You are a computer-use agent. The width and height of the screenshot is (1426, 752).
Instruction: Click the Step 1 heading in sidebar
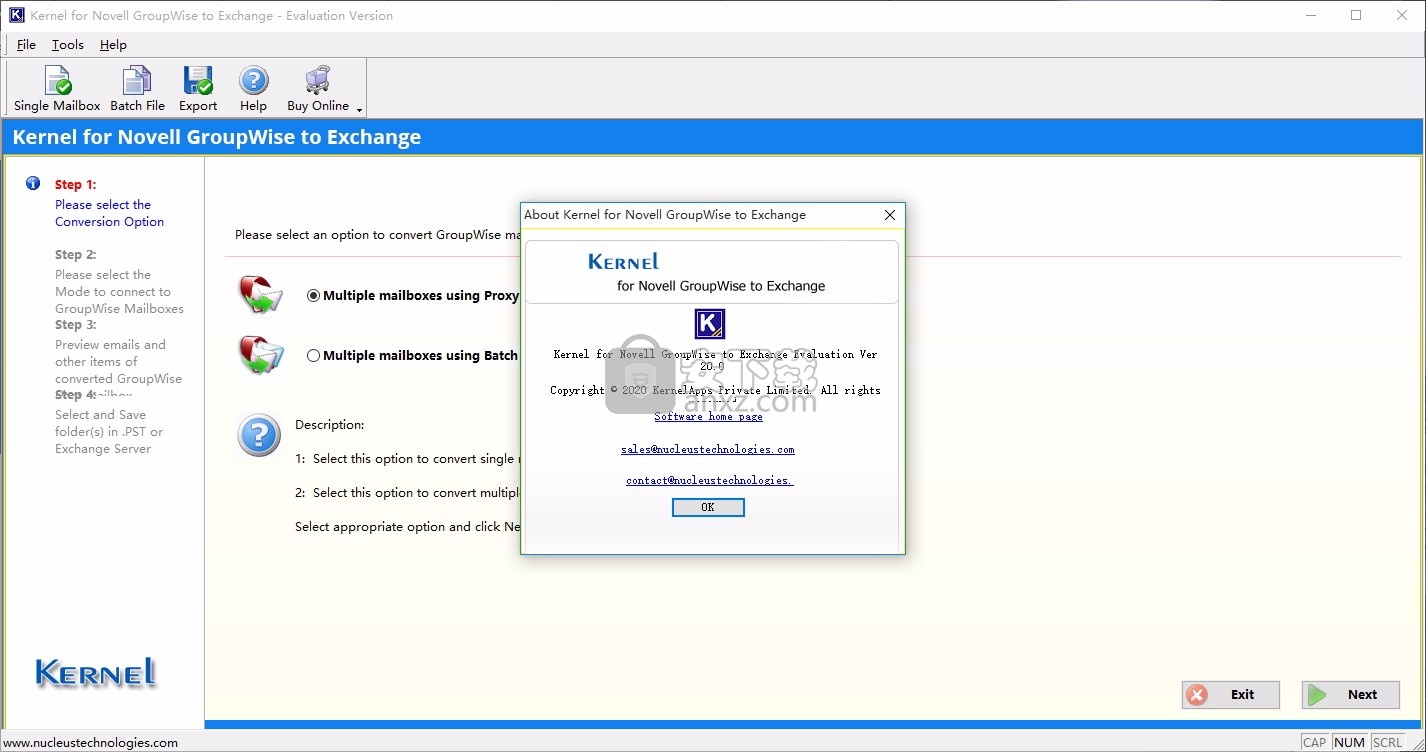[76, 184]
